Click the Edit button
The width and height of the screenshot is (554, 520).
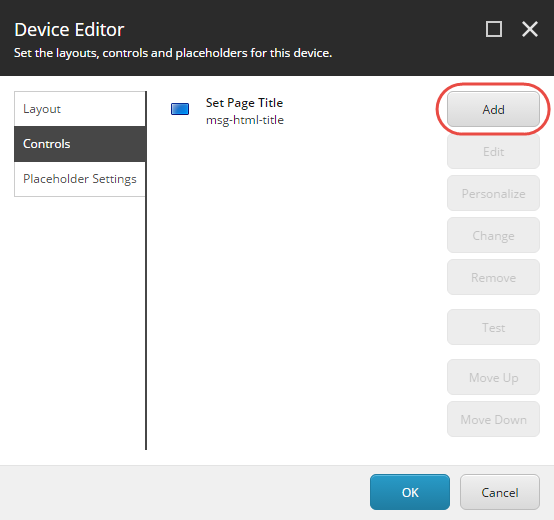[x=493, y=152]
